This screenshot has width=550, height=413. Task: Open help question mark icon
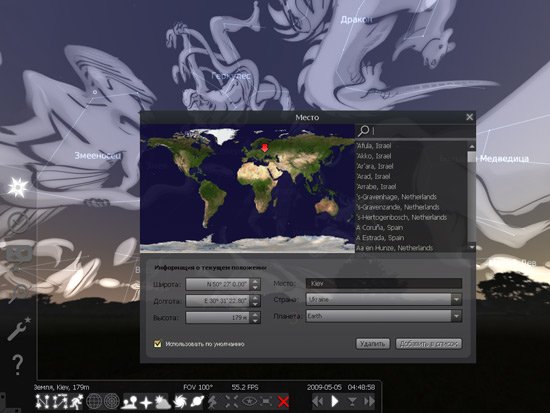[x=17, y=364]
